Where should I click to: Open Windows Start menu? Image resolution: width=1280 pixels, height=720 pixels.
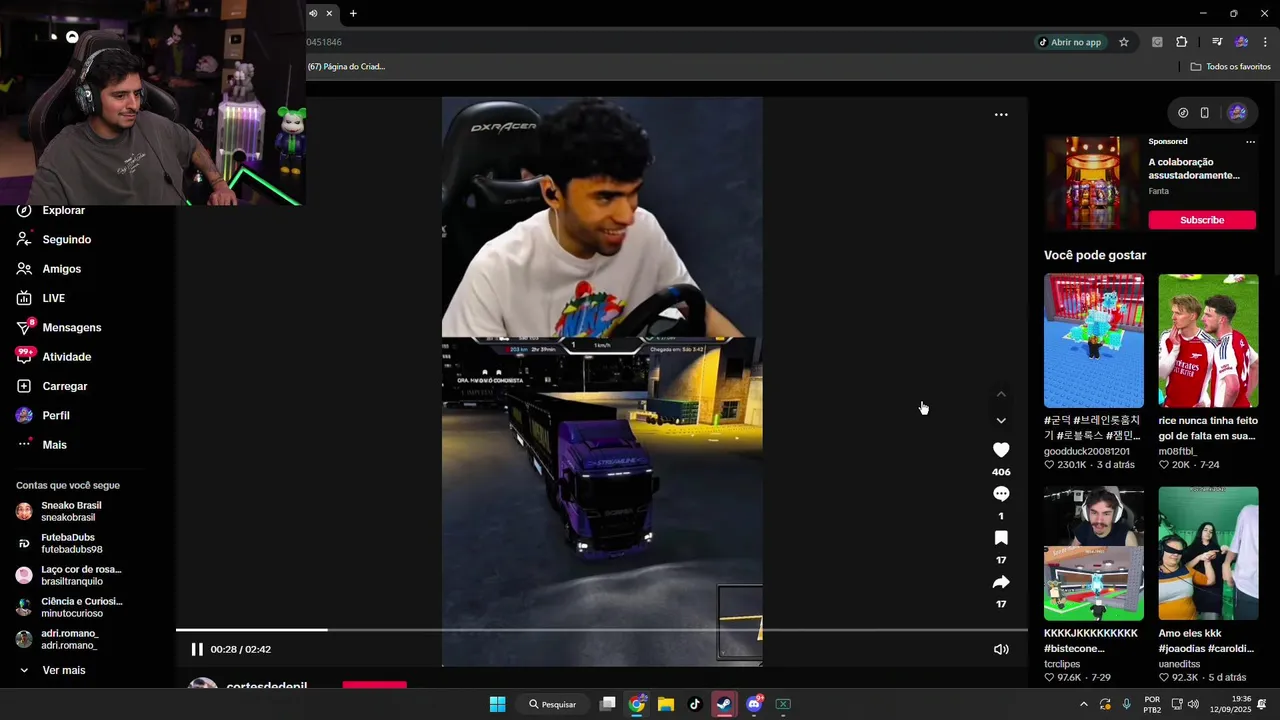click(497, 704)
